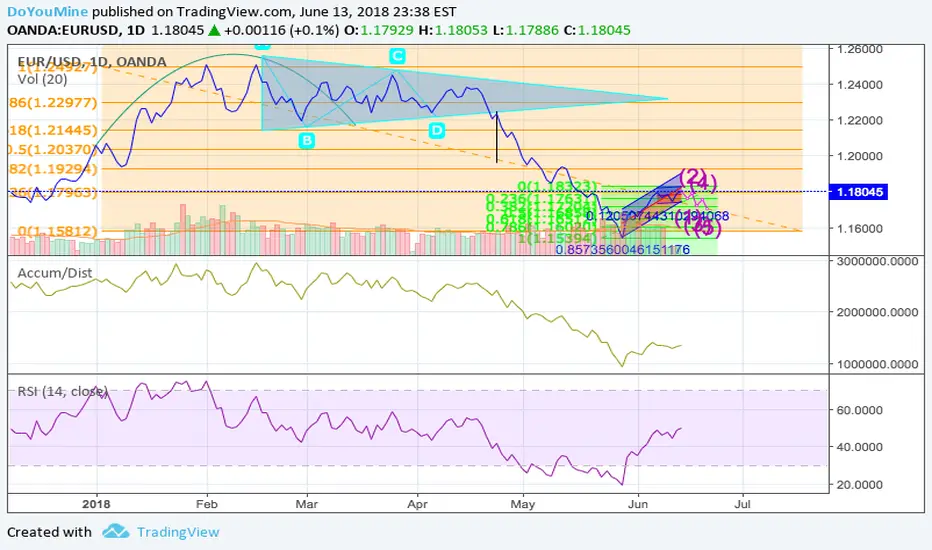Click the Fibonacci 82(1.19294) label
Image resolution: width=932 pixels, height=550 pixels.
click(x=52, y=169)
